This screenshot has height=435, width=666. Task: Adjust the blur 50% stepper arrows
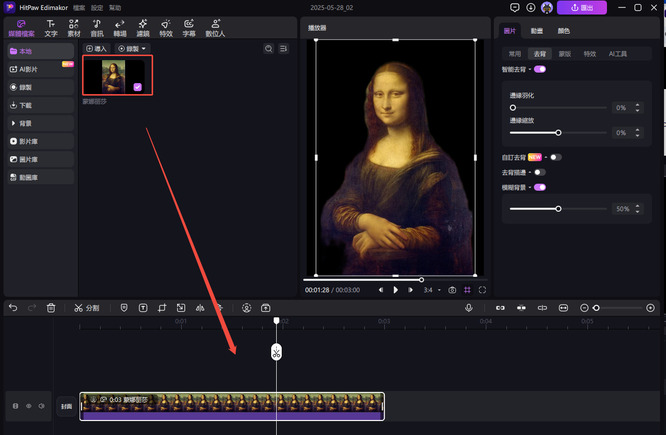tap(637, 209)
